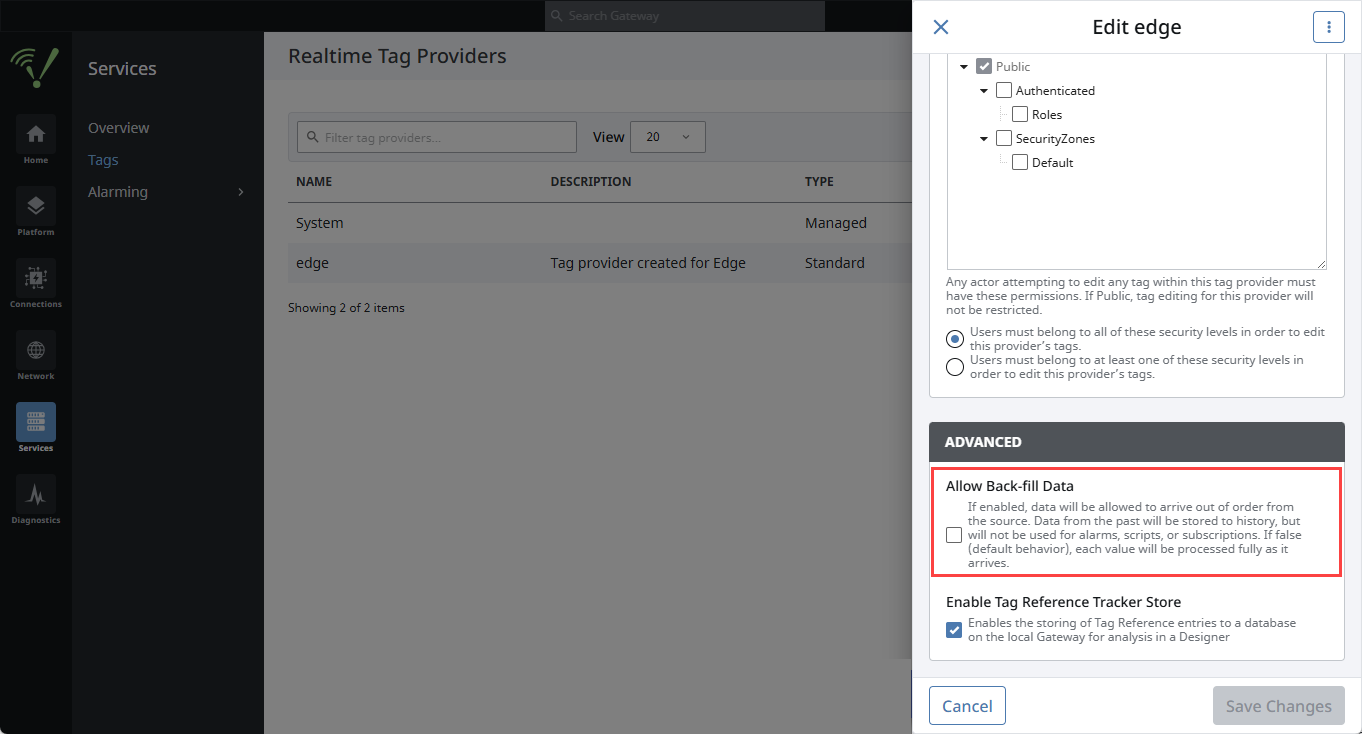This screenshot has height=734, width=1362.
Task: Click the Services panel heading
Action: click(122, 68)
